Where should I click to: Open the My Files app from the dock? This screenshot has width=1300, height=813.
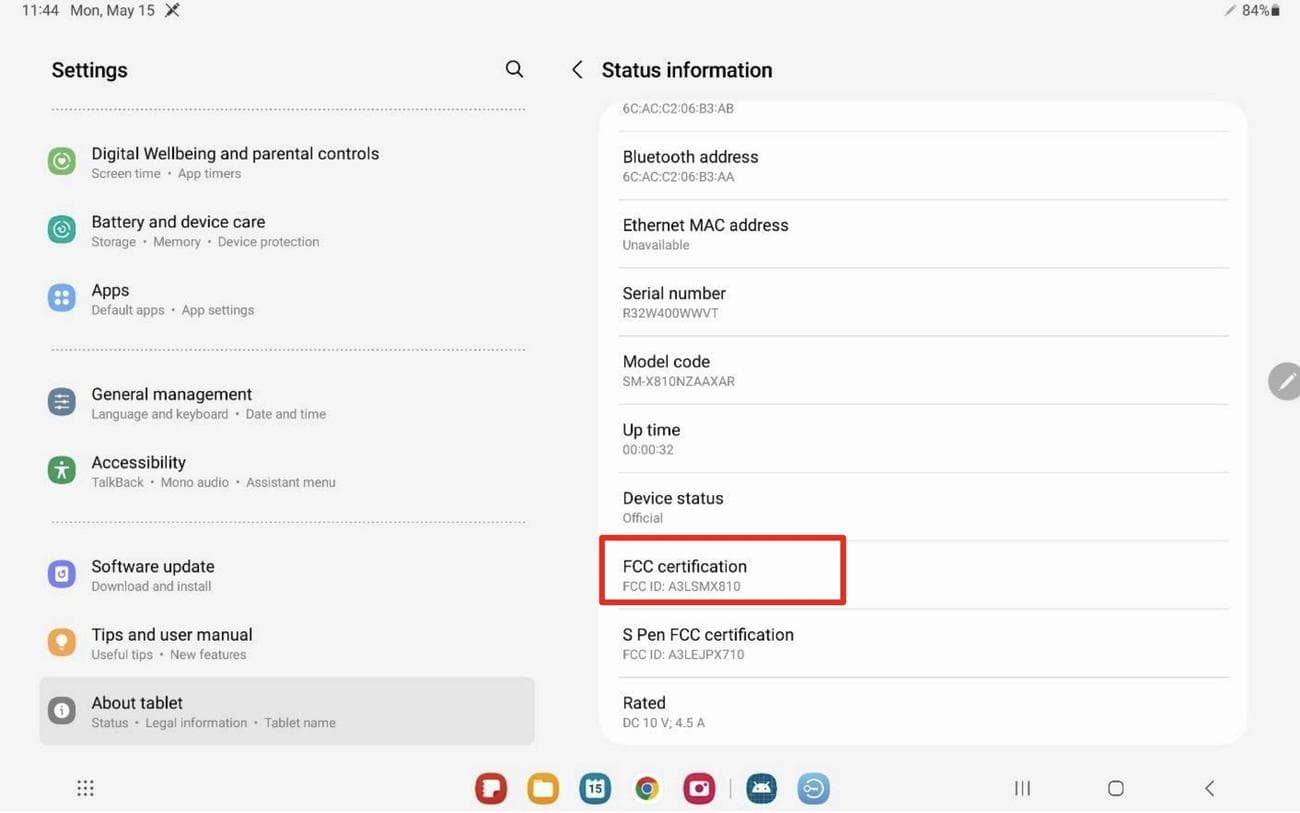click(543, 788)
